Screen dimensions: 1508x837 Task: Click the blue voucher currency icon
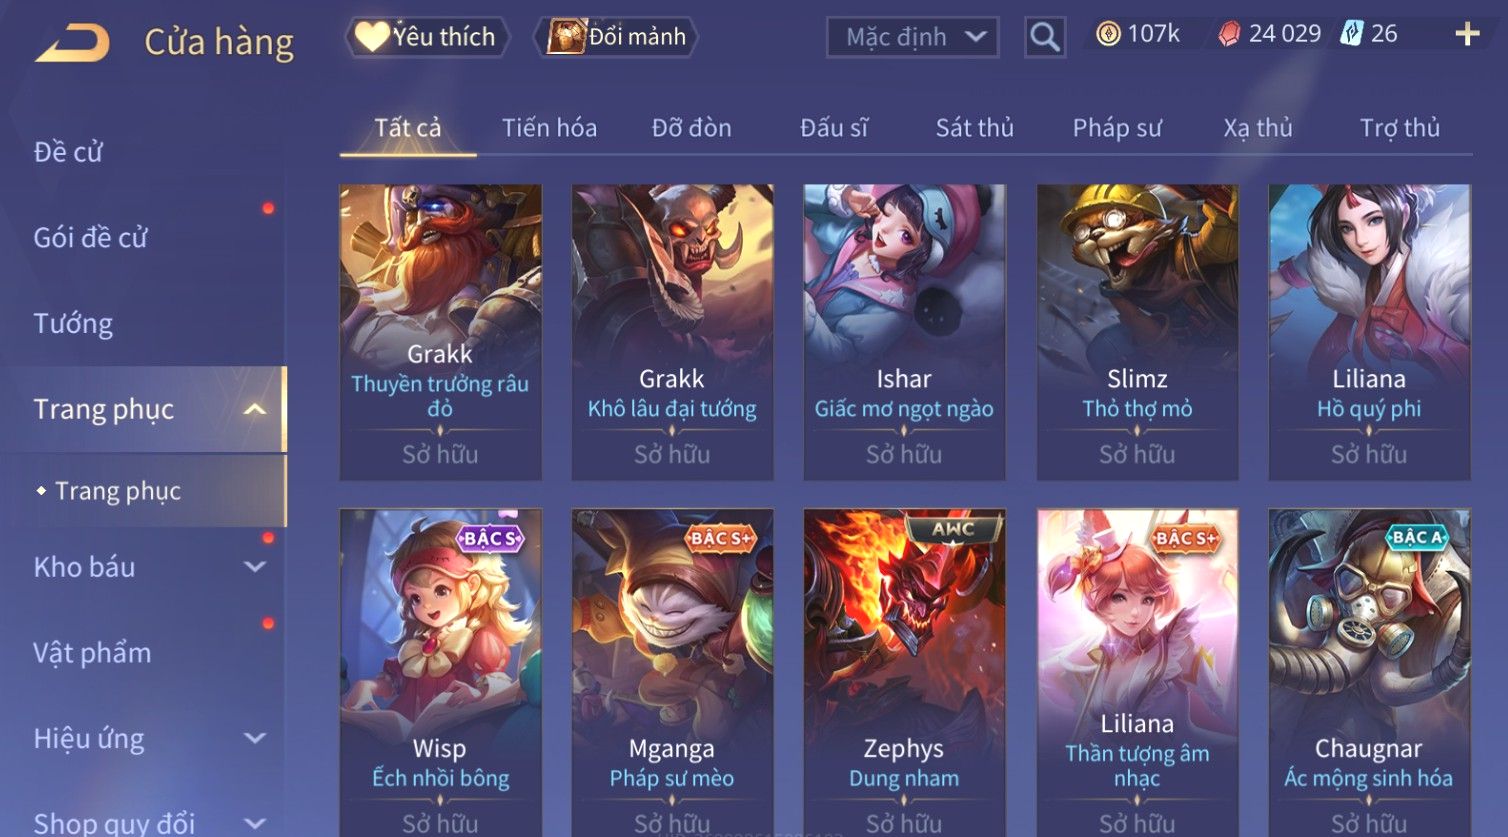[x=1351, y=35]
